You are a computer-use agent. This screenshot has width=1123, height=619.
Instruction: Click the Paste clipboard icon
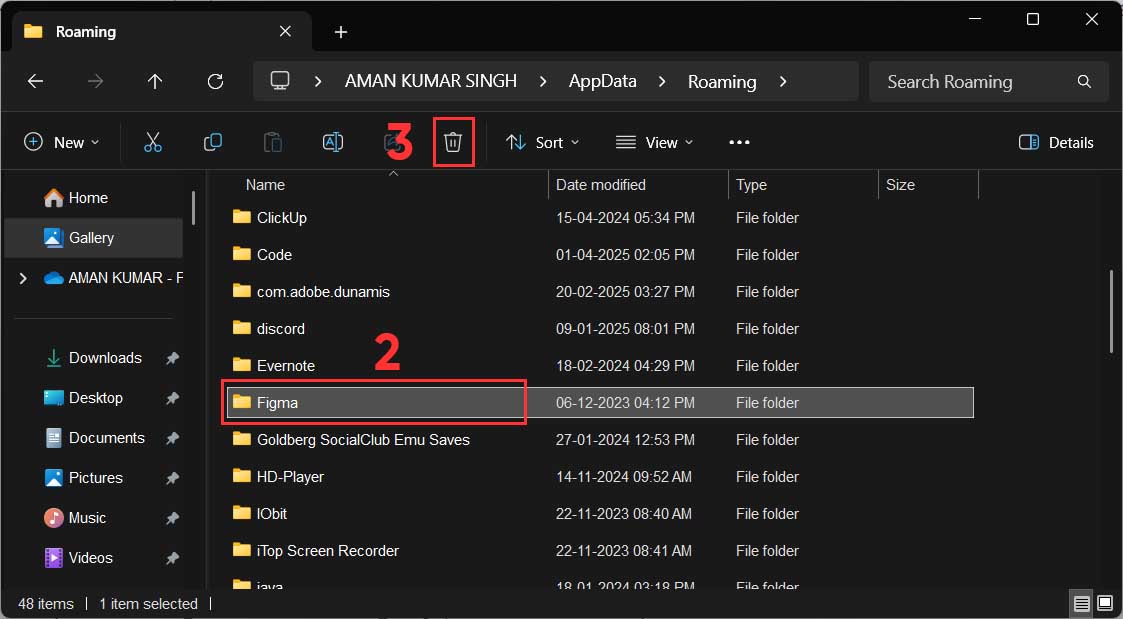273,142
